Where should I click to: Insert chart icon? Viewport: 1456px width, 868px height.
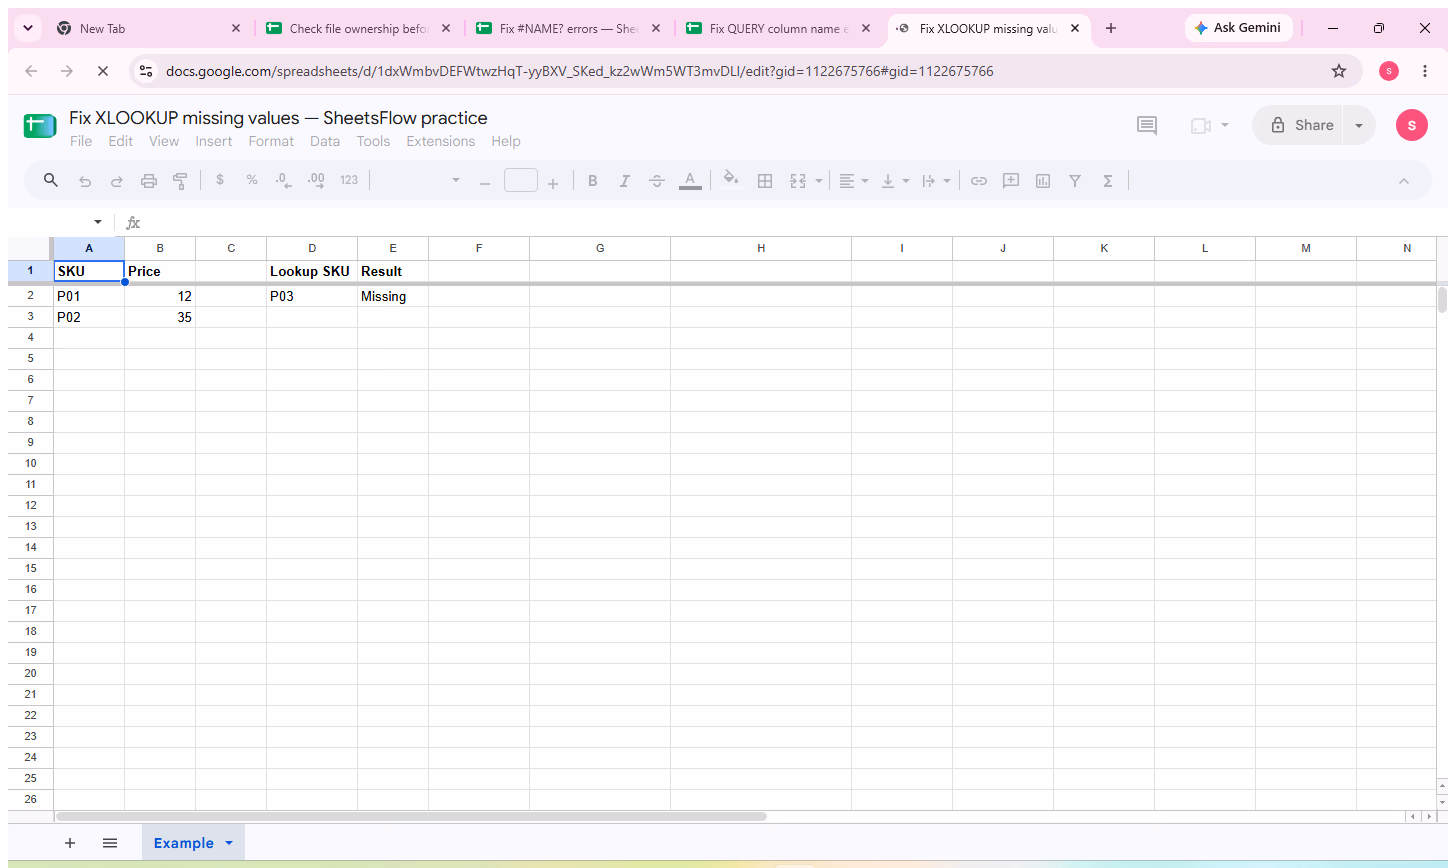[x=1043, y=181]
